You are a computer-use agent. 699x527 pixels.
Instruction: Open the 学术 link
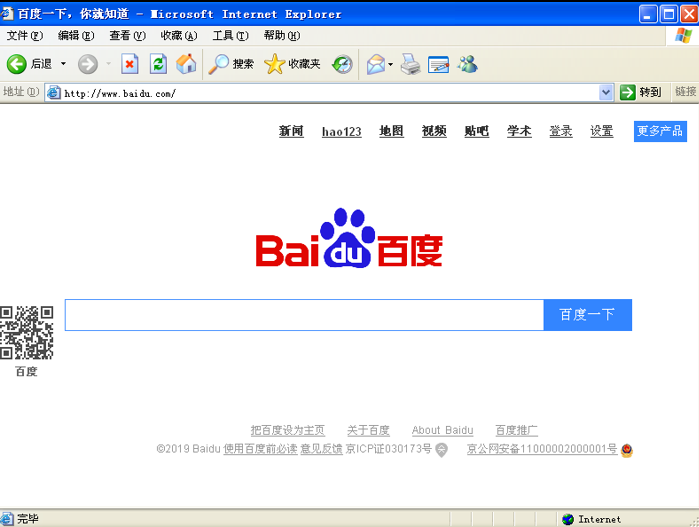[519, 132]
